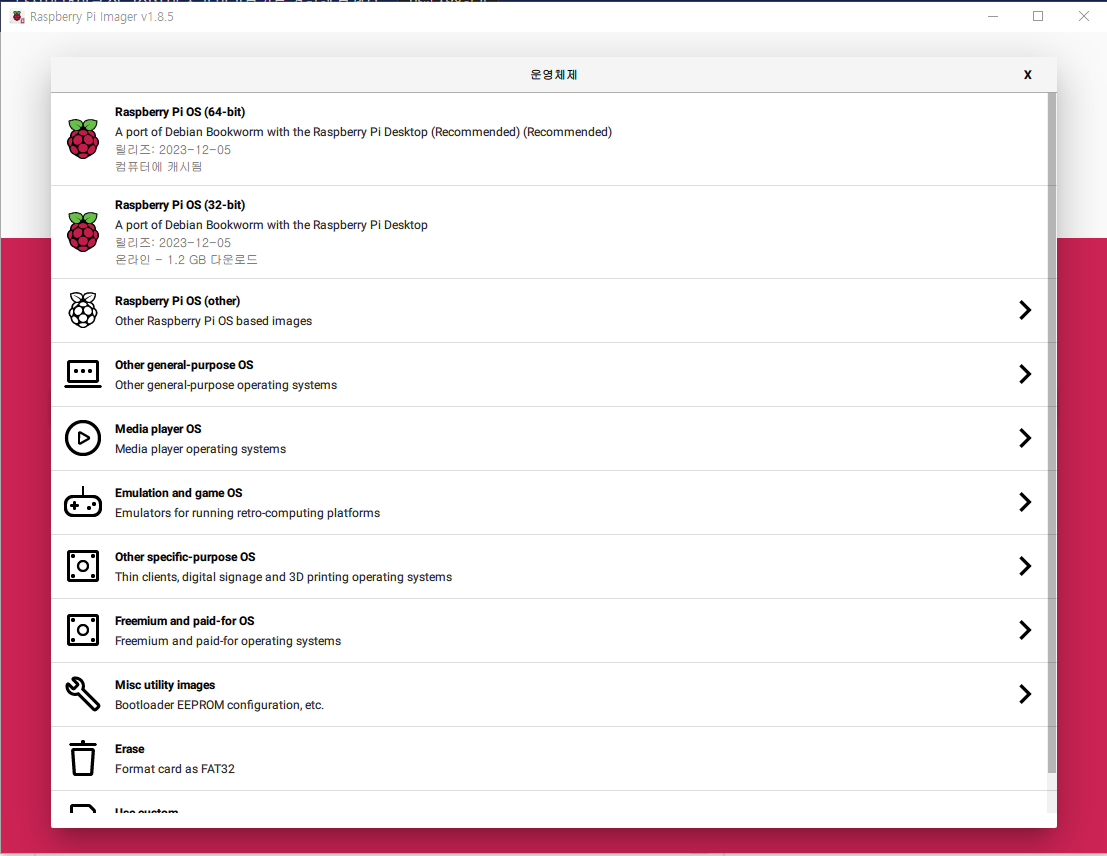Viewport: 1107px width, 856px height.
Task: Click the OS list vertical scrollbar
Action: 1051,432
